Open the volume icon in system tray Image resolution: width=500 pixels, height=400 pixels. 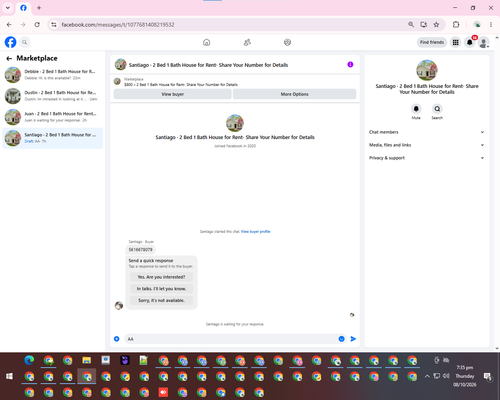tap(446, 376)
